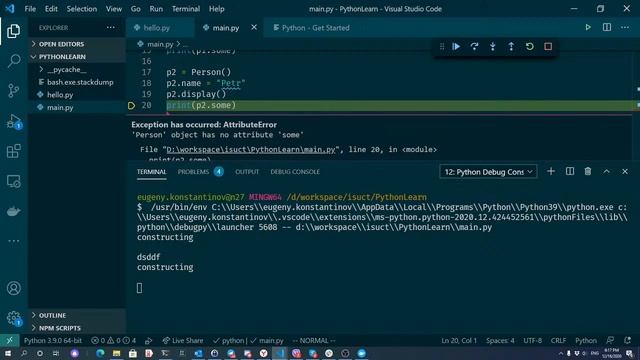Switch to the Output panel tab
640x360 pixels.
tap(247, 172)
